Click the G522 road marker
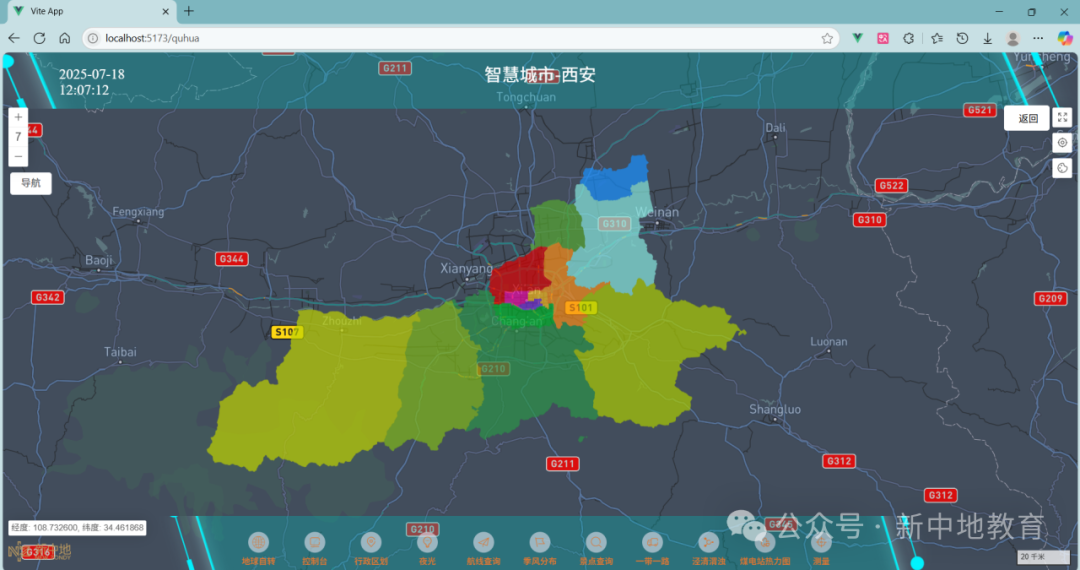The image size is (1080, 570). click(891, 186)
